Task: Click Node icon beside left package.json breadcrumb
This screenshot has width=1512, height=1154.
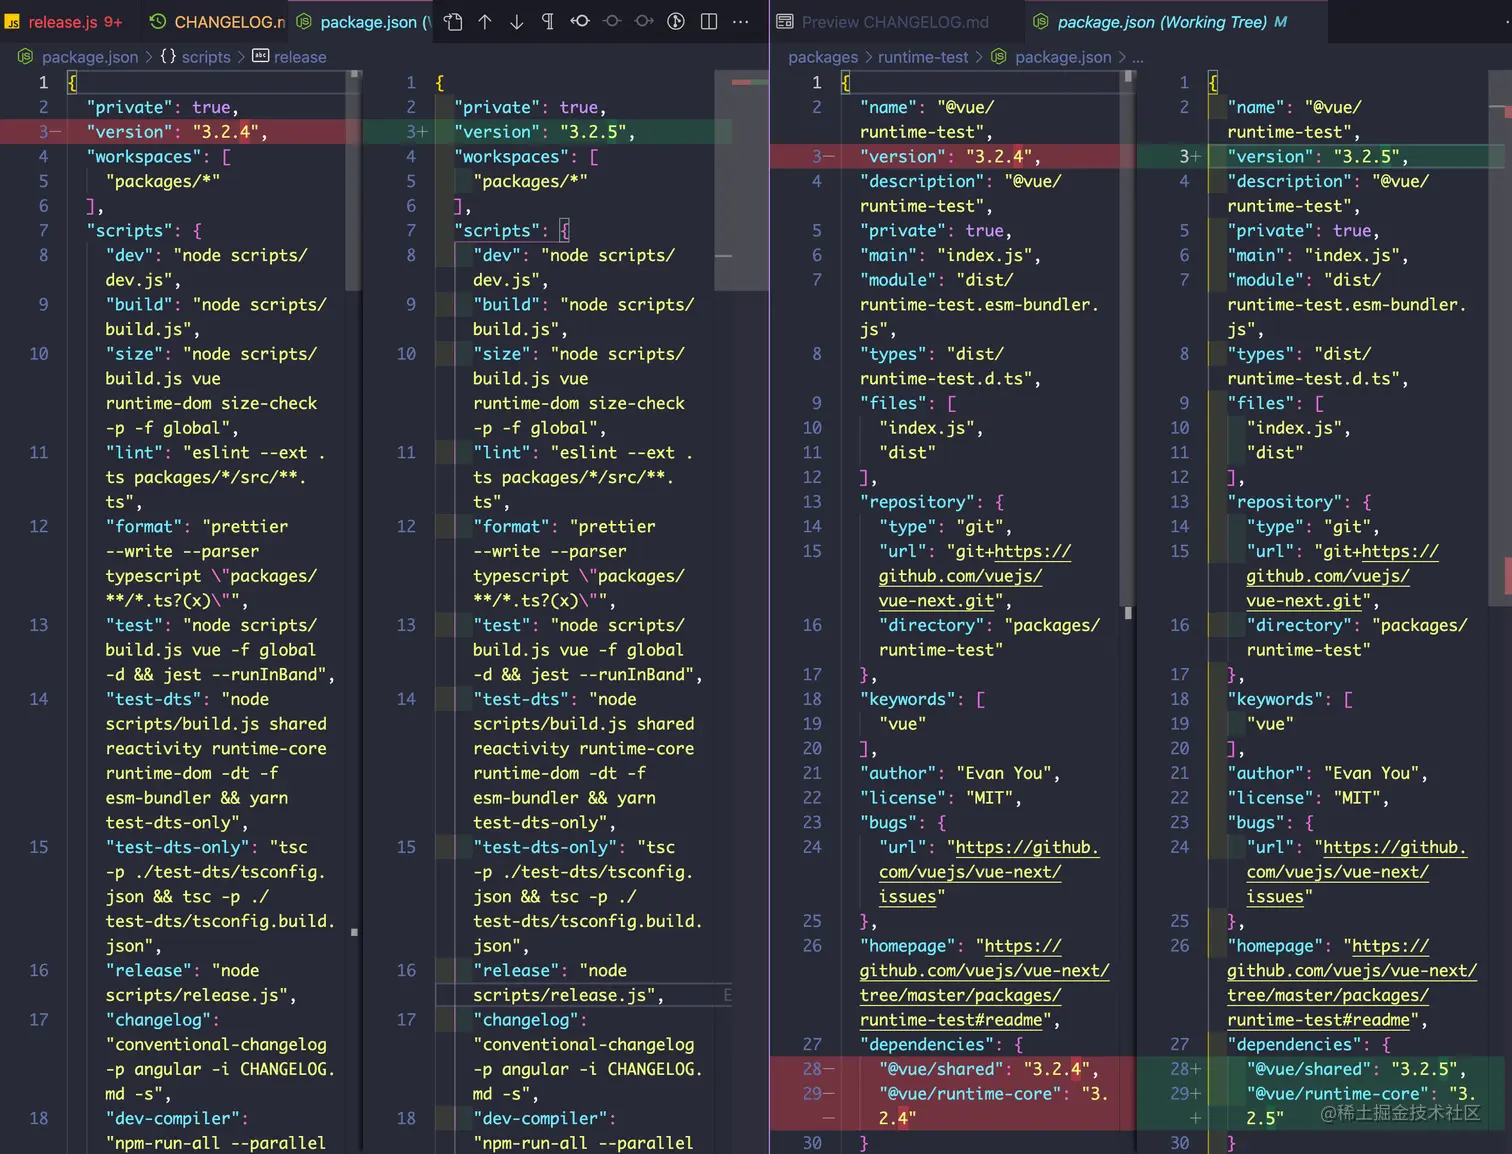Action: coord(26,57)
